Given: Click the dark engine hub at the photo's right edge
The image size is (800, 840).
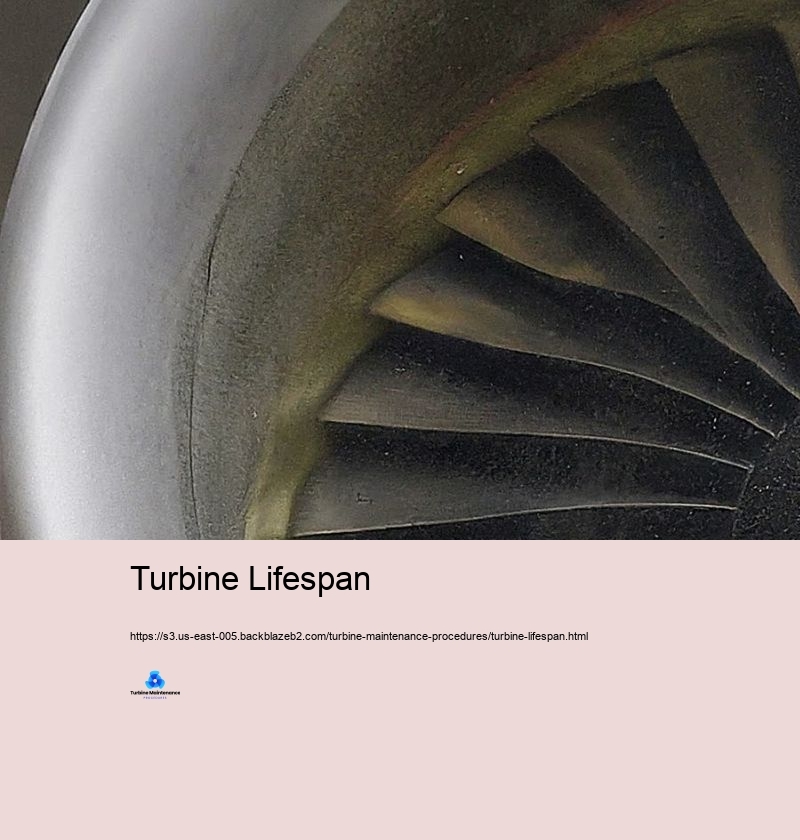Looking at the screenshot, I should tap(775, 480).
